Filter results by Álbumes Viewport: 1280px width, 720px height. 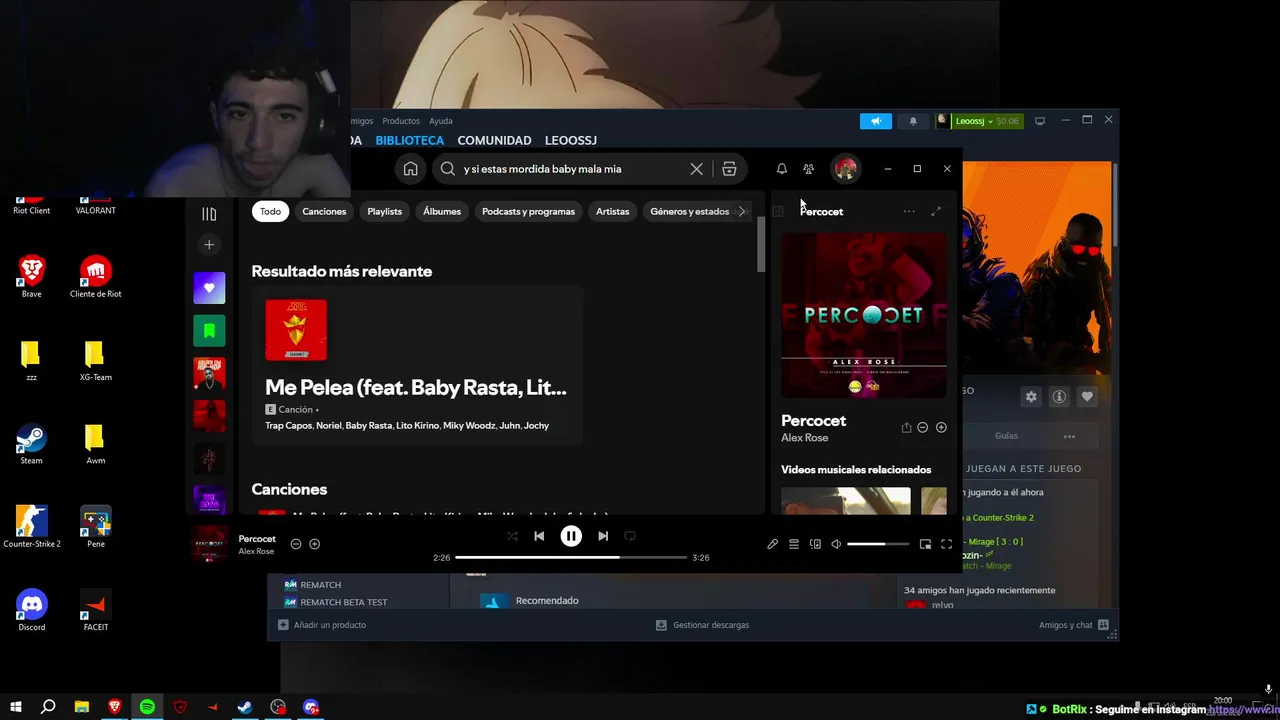click(442, 211)
